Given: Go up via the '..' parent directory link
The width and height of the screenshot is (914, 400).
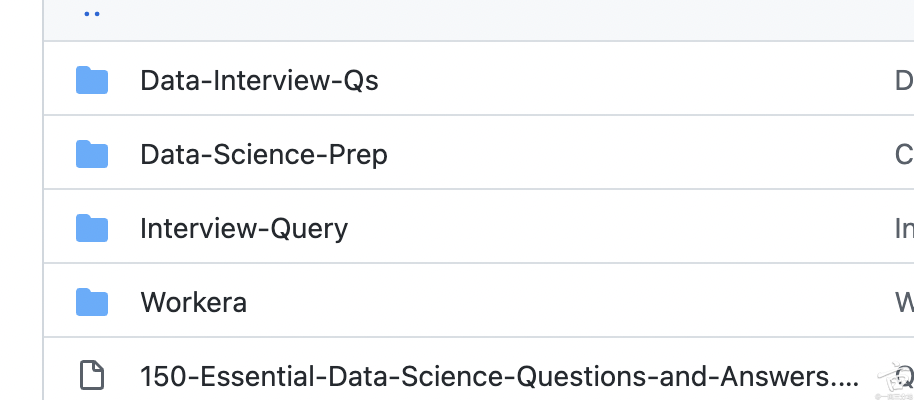Looking at the screenshot, I should click(92, 14).
